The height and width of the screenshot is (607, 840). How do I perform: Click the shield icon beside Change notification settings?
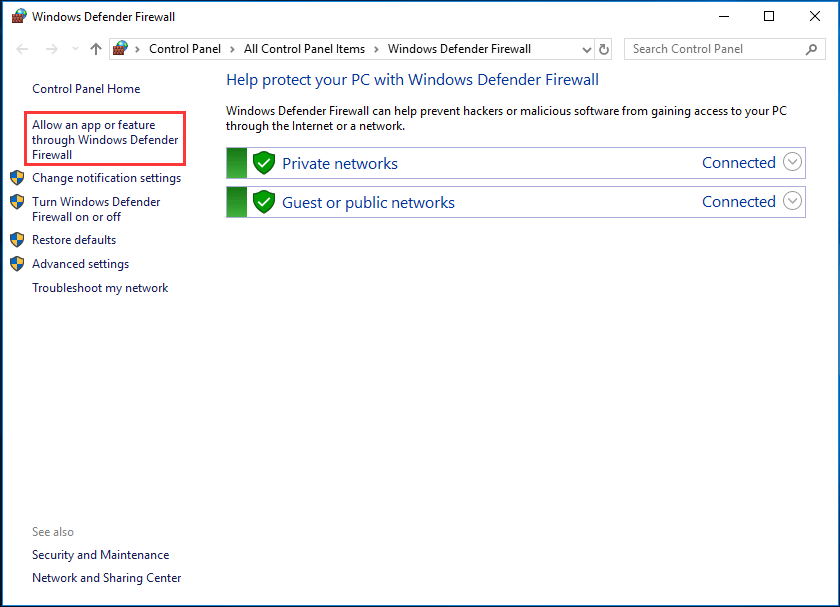click(16, 177)
